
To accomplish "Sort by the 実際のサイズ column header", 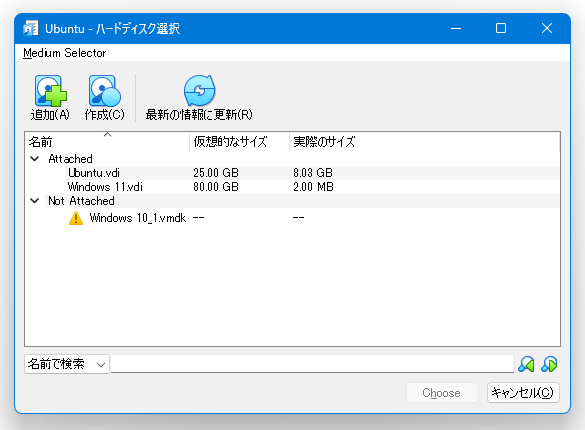I will click(425, 142).
